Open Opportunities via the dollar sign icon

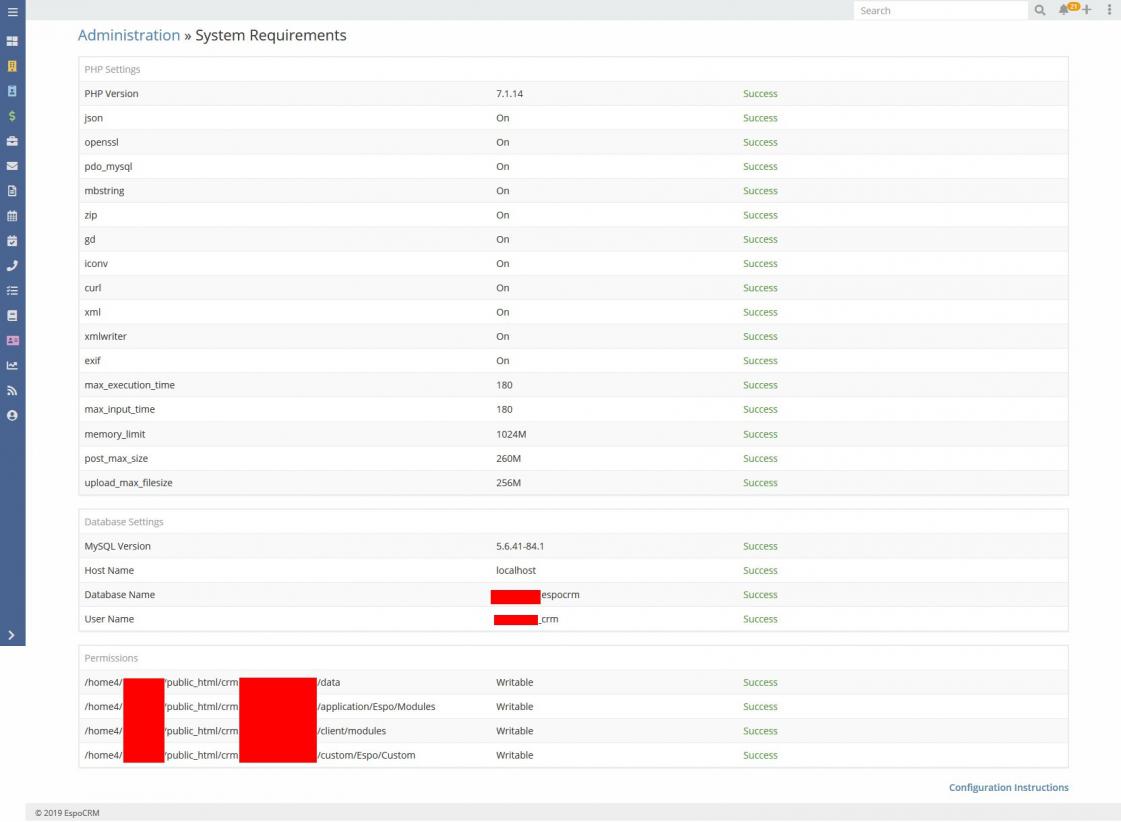pos(12,116)
